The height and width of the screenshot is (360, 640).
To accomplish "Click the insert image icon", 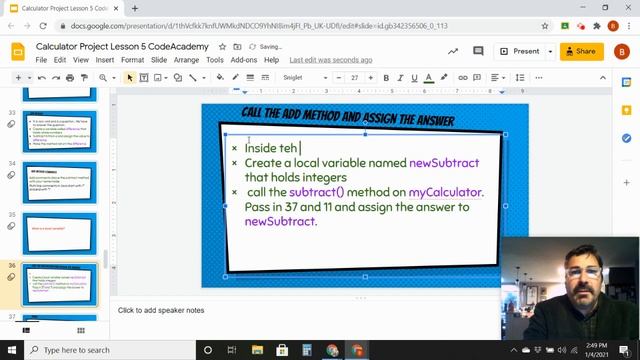I will click(x=158, y=78).
